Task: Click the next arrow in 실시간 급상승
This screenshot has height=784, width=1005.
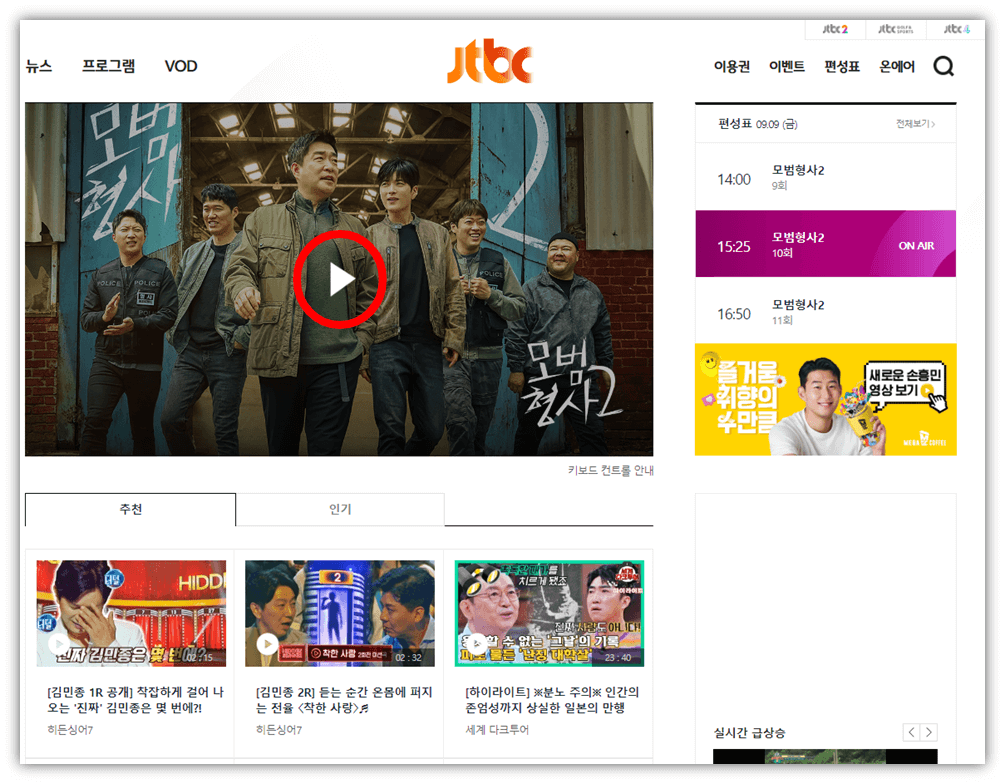Action: 928,731
